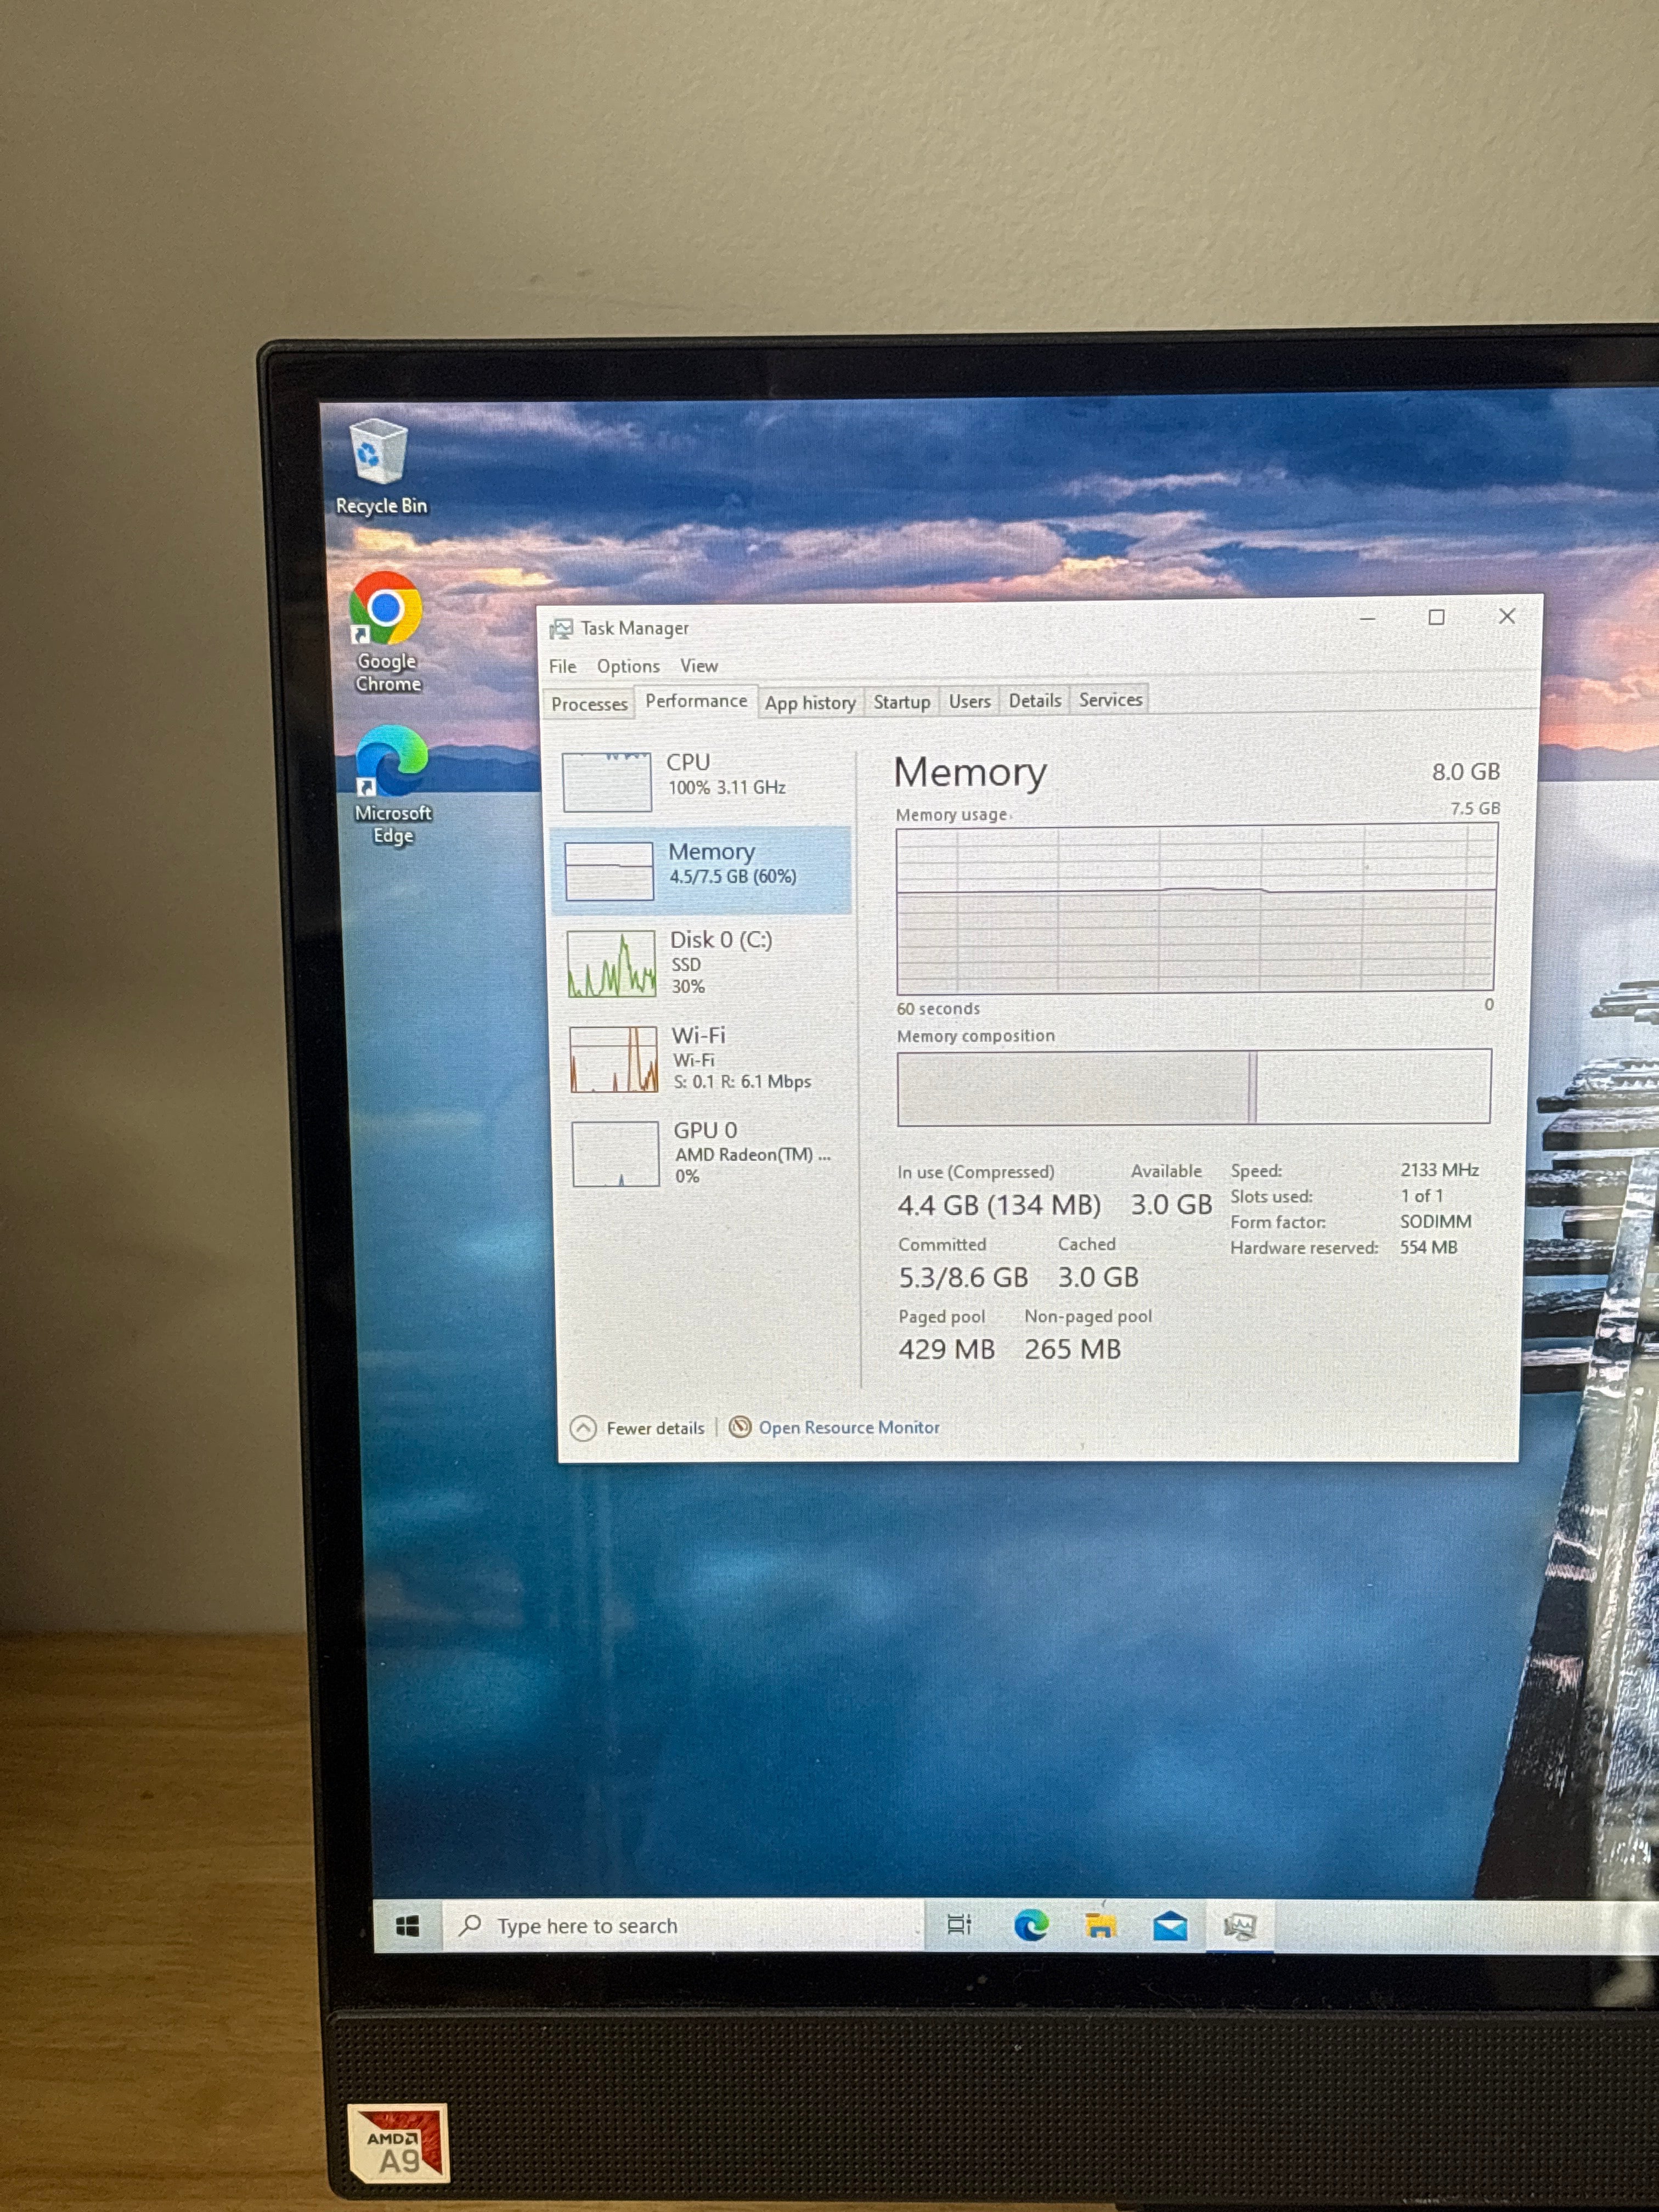Image resolution: width=1659 pixels, height=2212 pixels.
Task: Open the File menu
Action: [562, 666]
